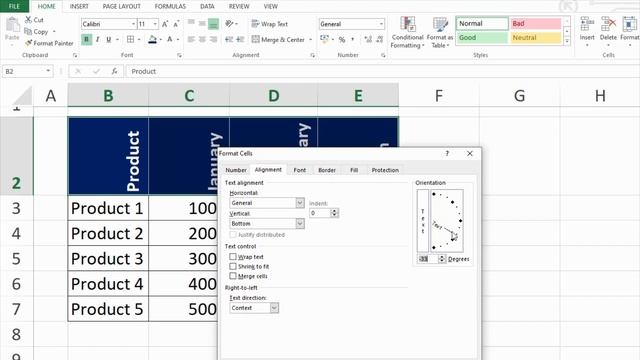Click the Indent spinner arrows
The image size is (640, 360).
[334, 213]
